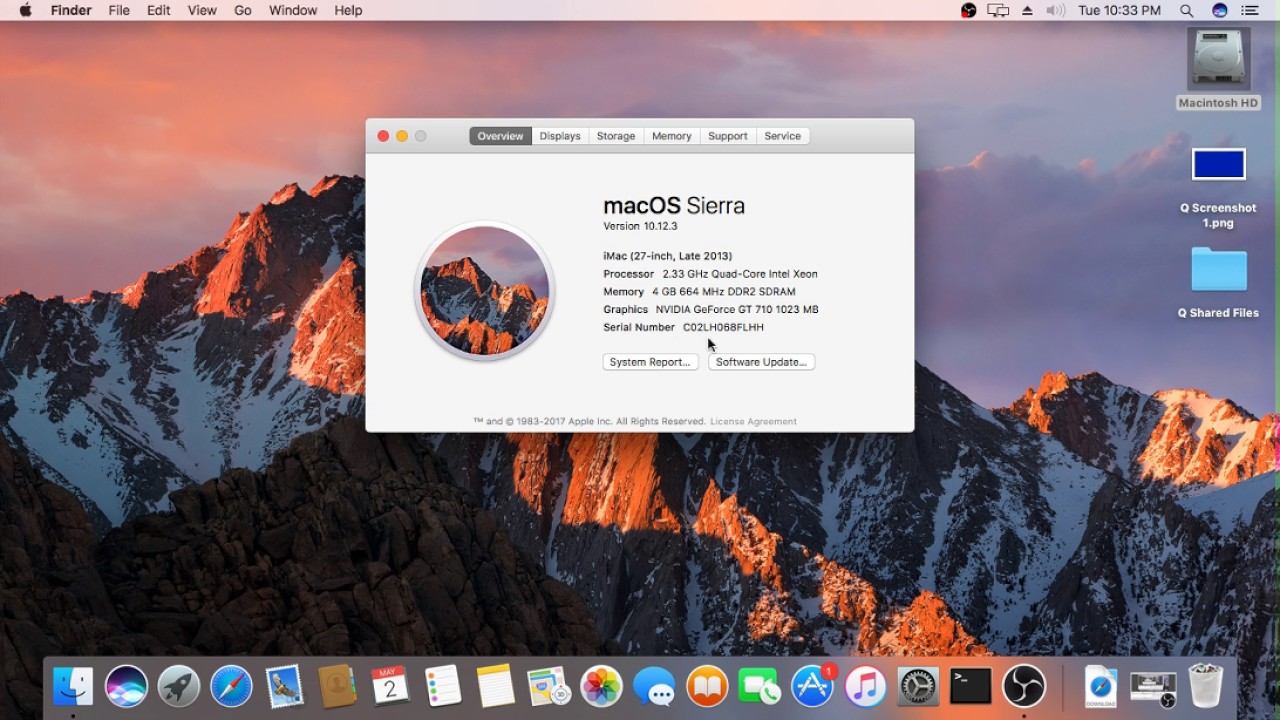The height and width of the screenshot is (720, 1280).
Task: Open Calendar icon showing May 2
Action: (390, 686)
